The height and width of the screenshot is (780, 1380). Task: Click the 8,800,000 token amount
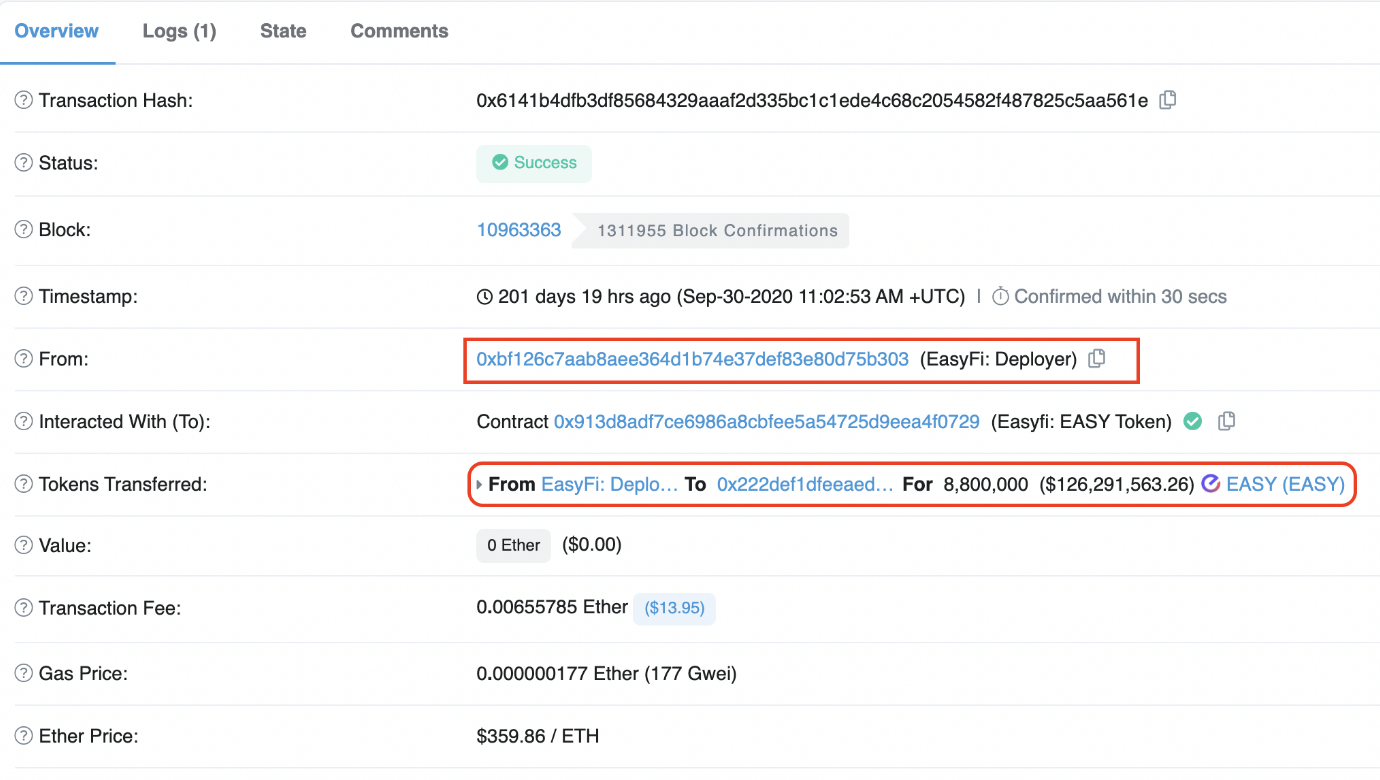coord(986,484)
